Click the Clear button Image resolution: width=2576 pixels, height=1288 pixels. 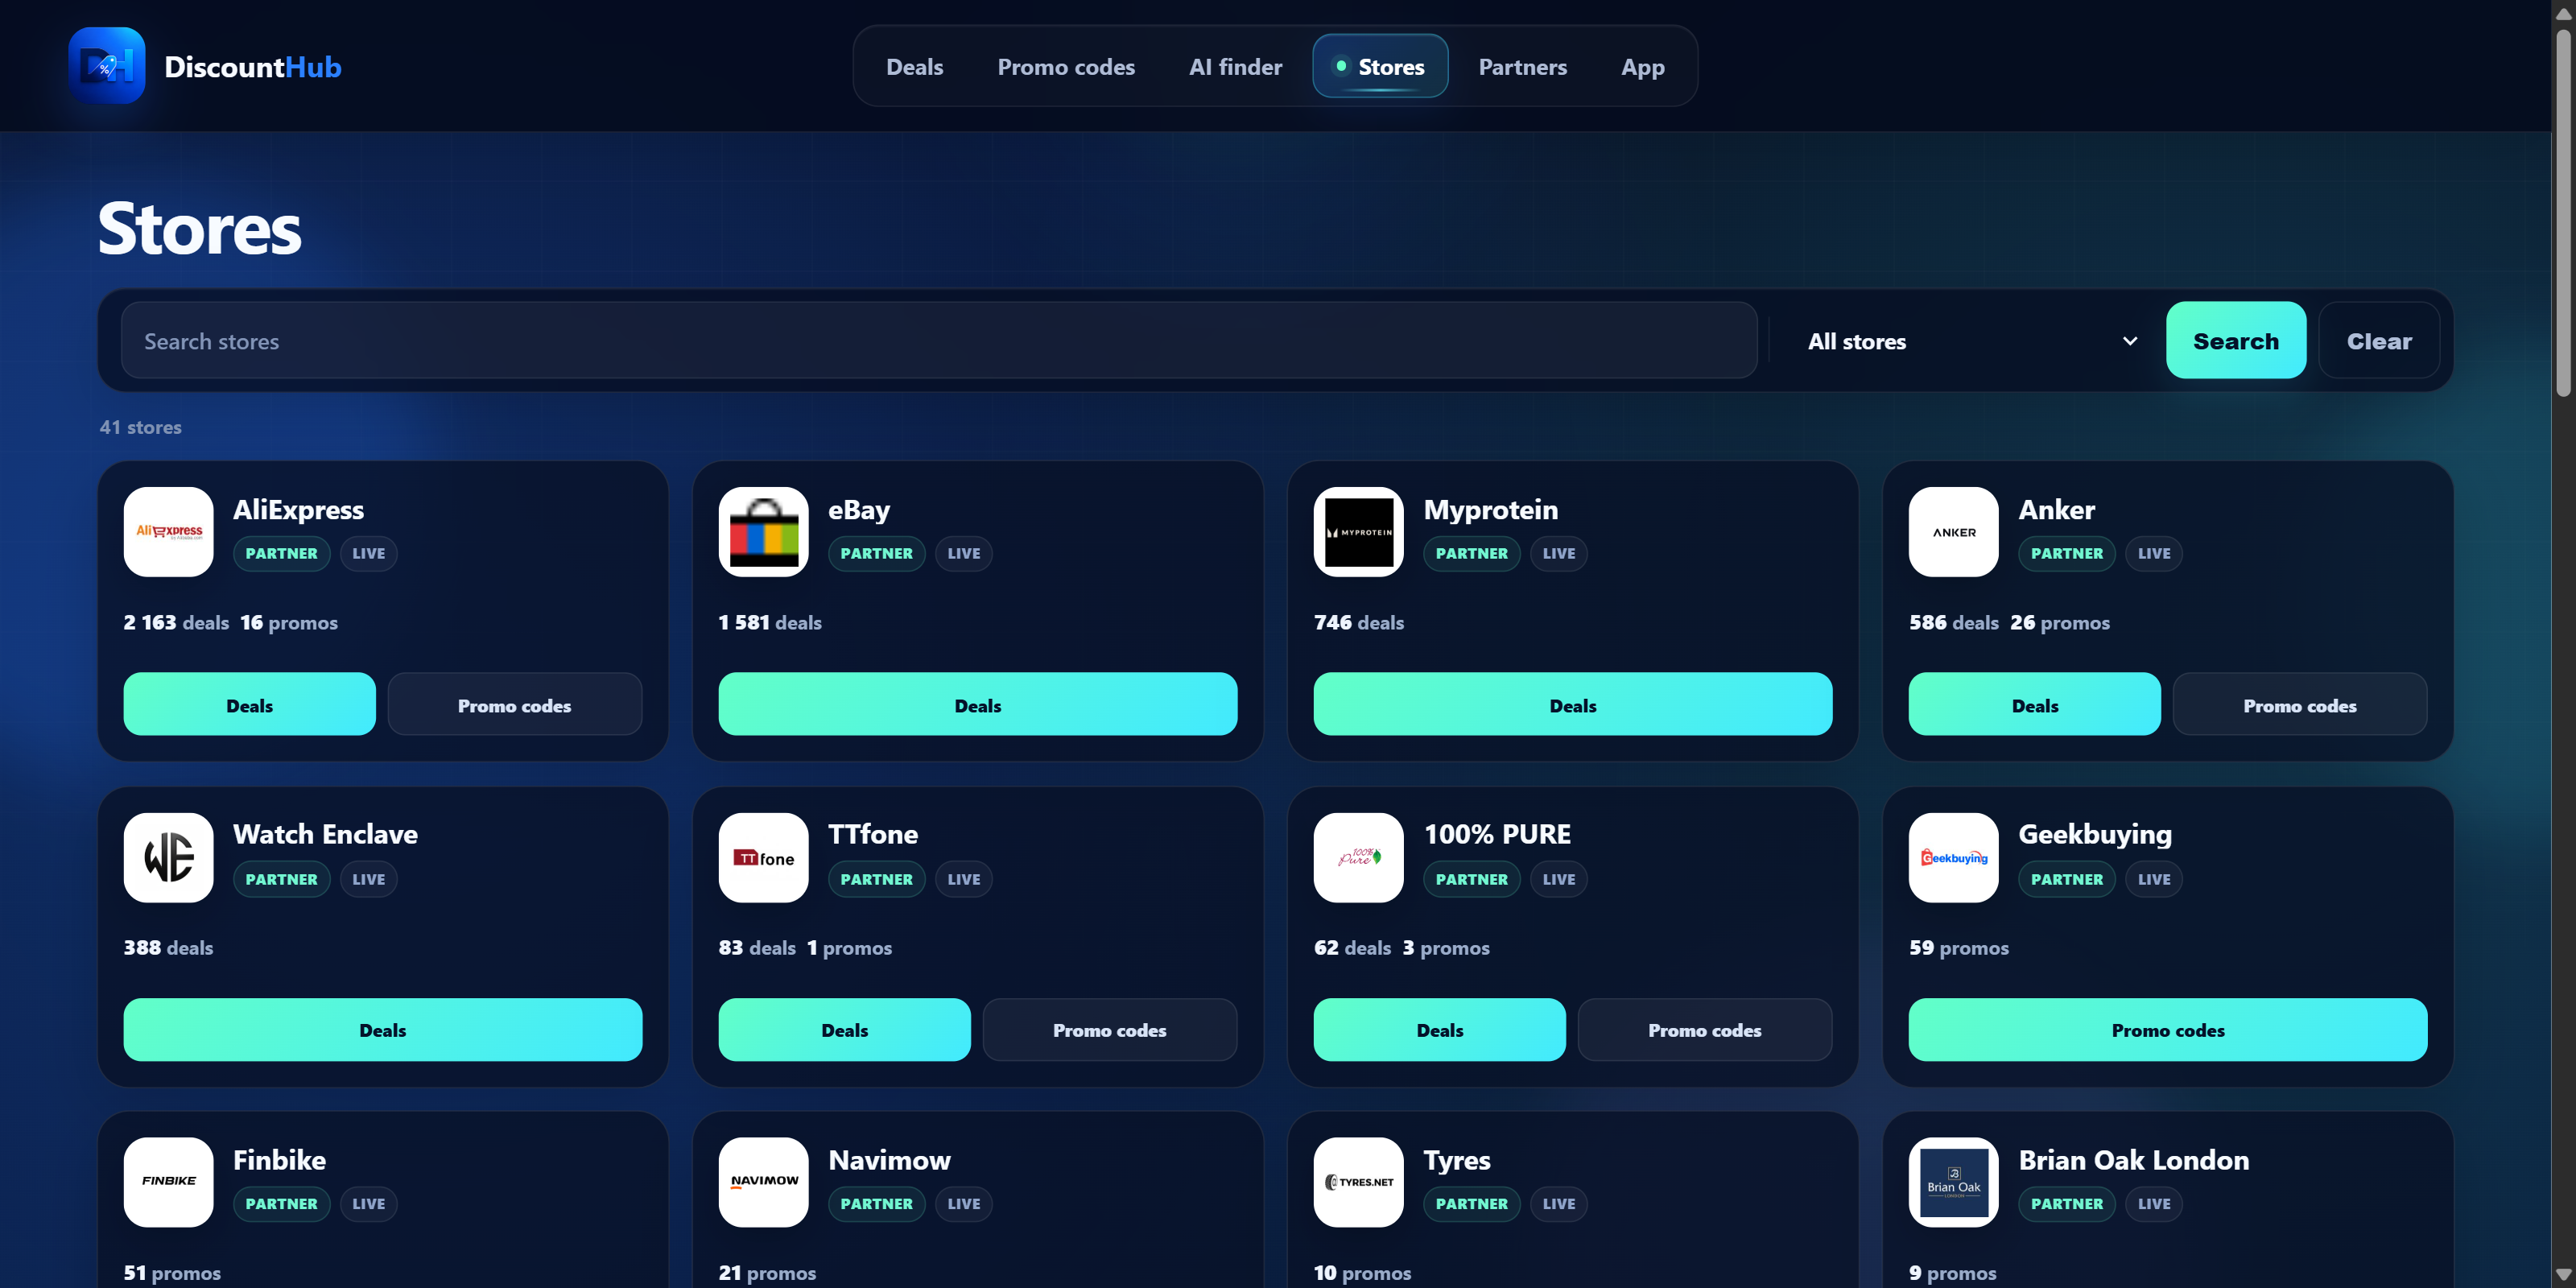coord(2379,341)
